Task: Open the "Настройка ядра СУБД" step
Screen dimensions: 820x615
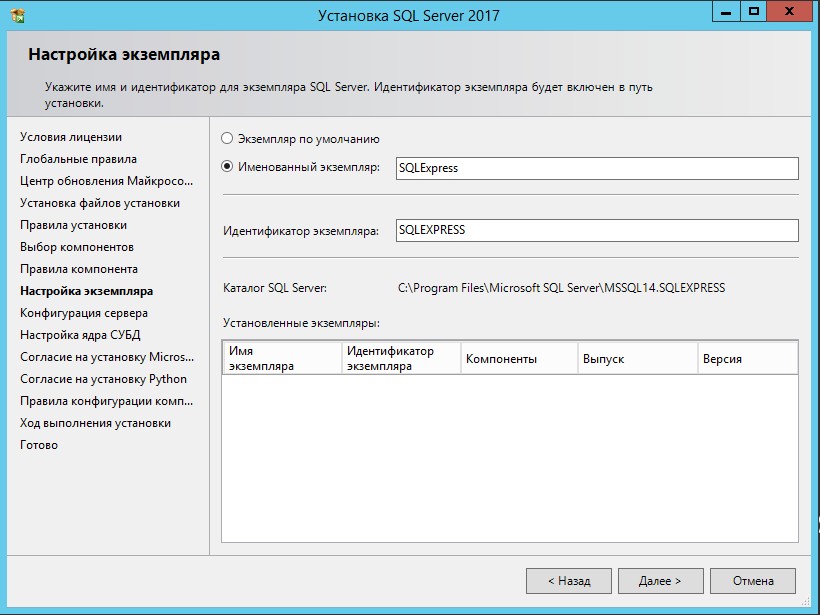Action: pyautogui.click(x=70, y=335)
